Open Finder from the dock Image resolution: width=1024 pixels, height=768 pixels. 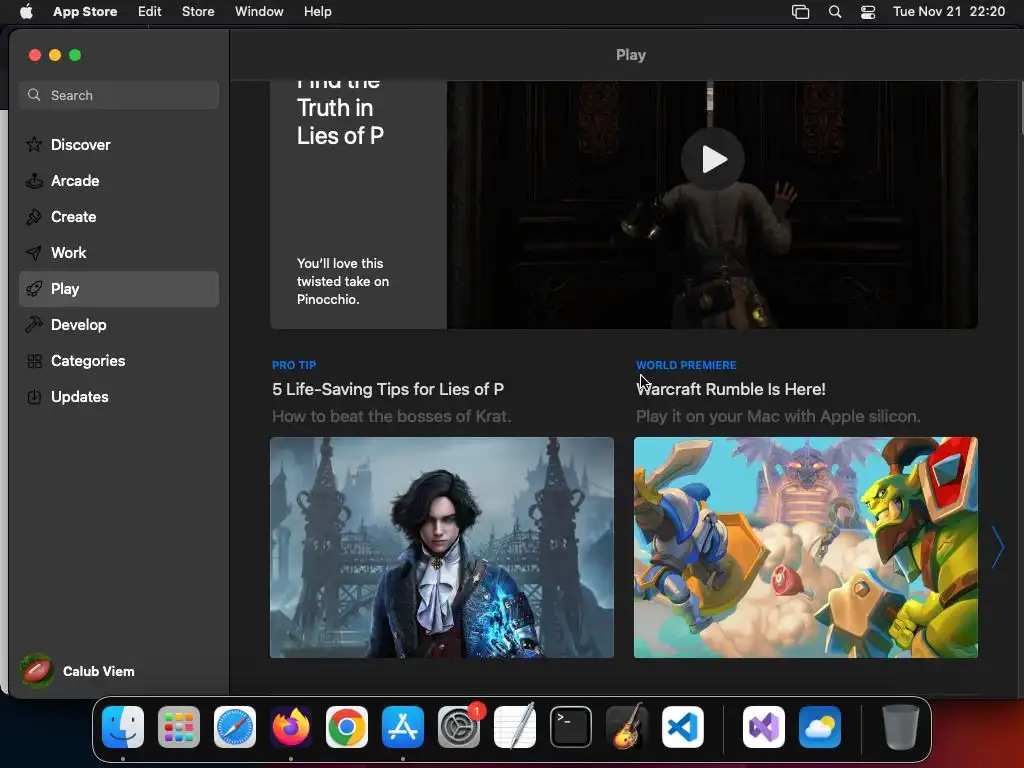click(x=123, y=727)
